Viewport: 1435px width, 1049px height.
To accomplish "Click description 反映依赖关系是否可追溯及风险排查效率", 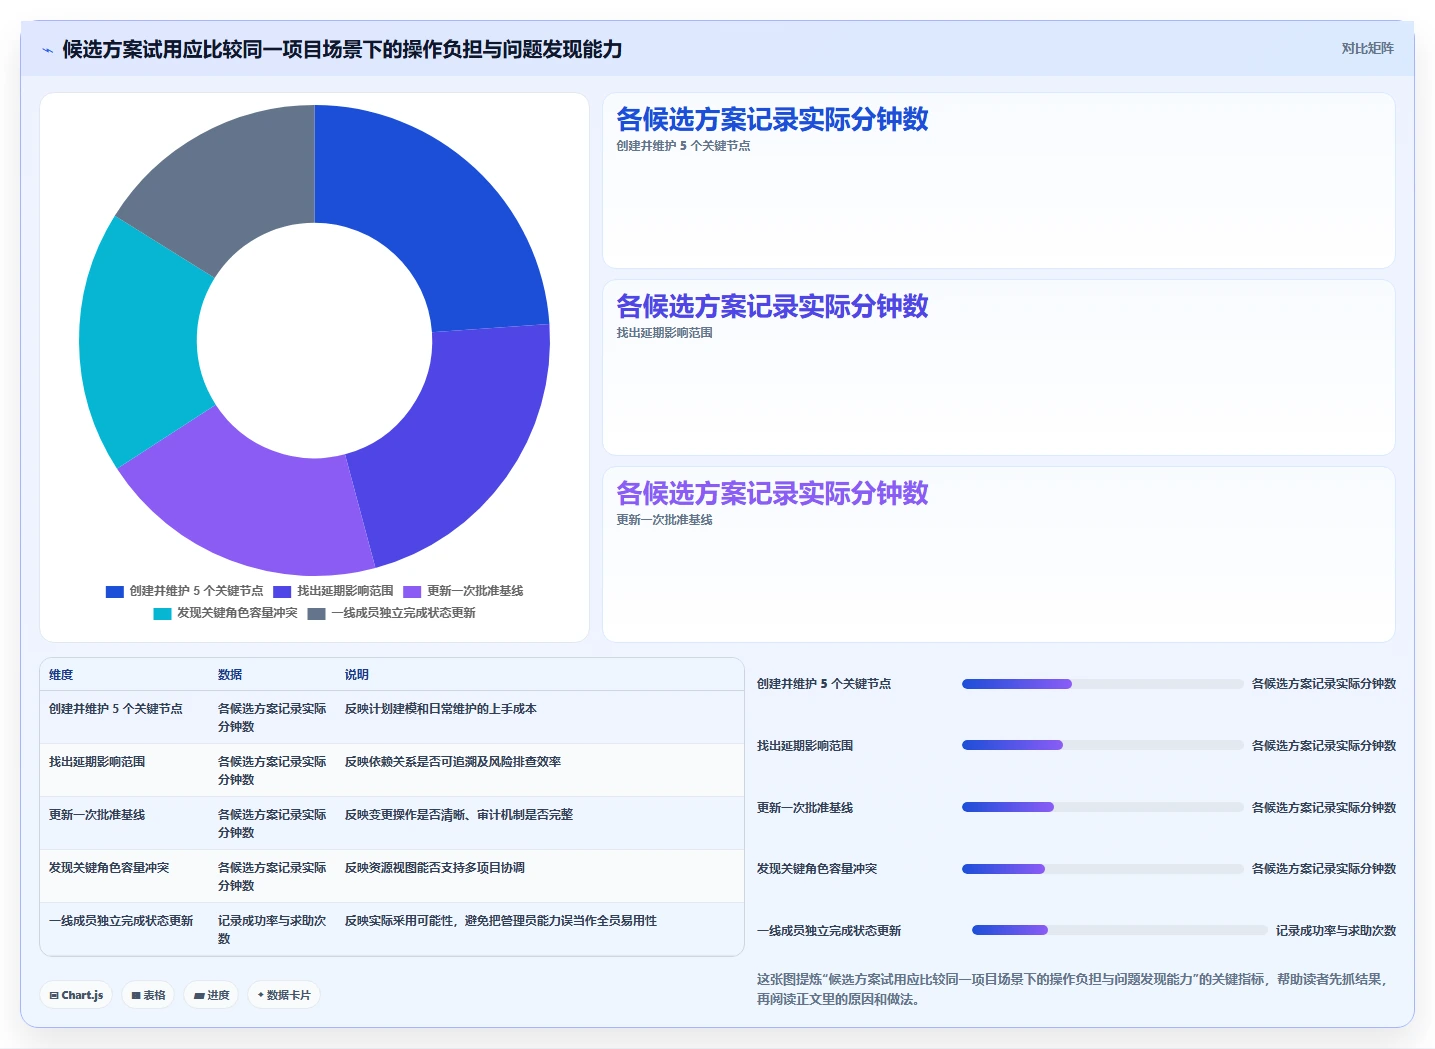I will 453,762.
